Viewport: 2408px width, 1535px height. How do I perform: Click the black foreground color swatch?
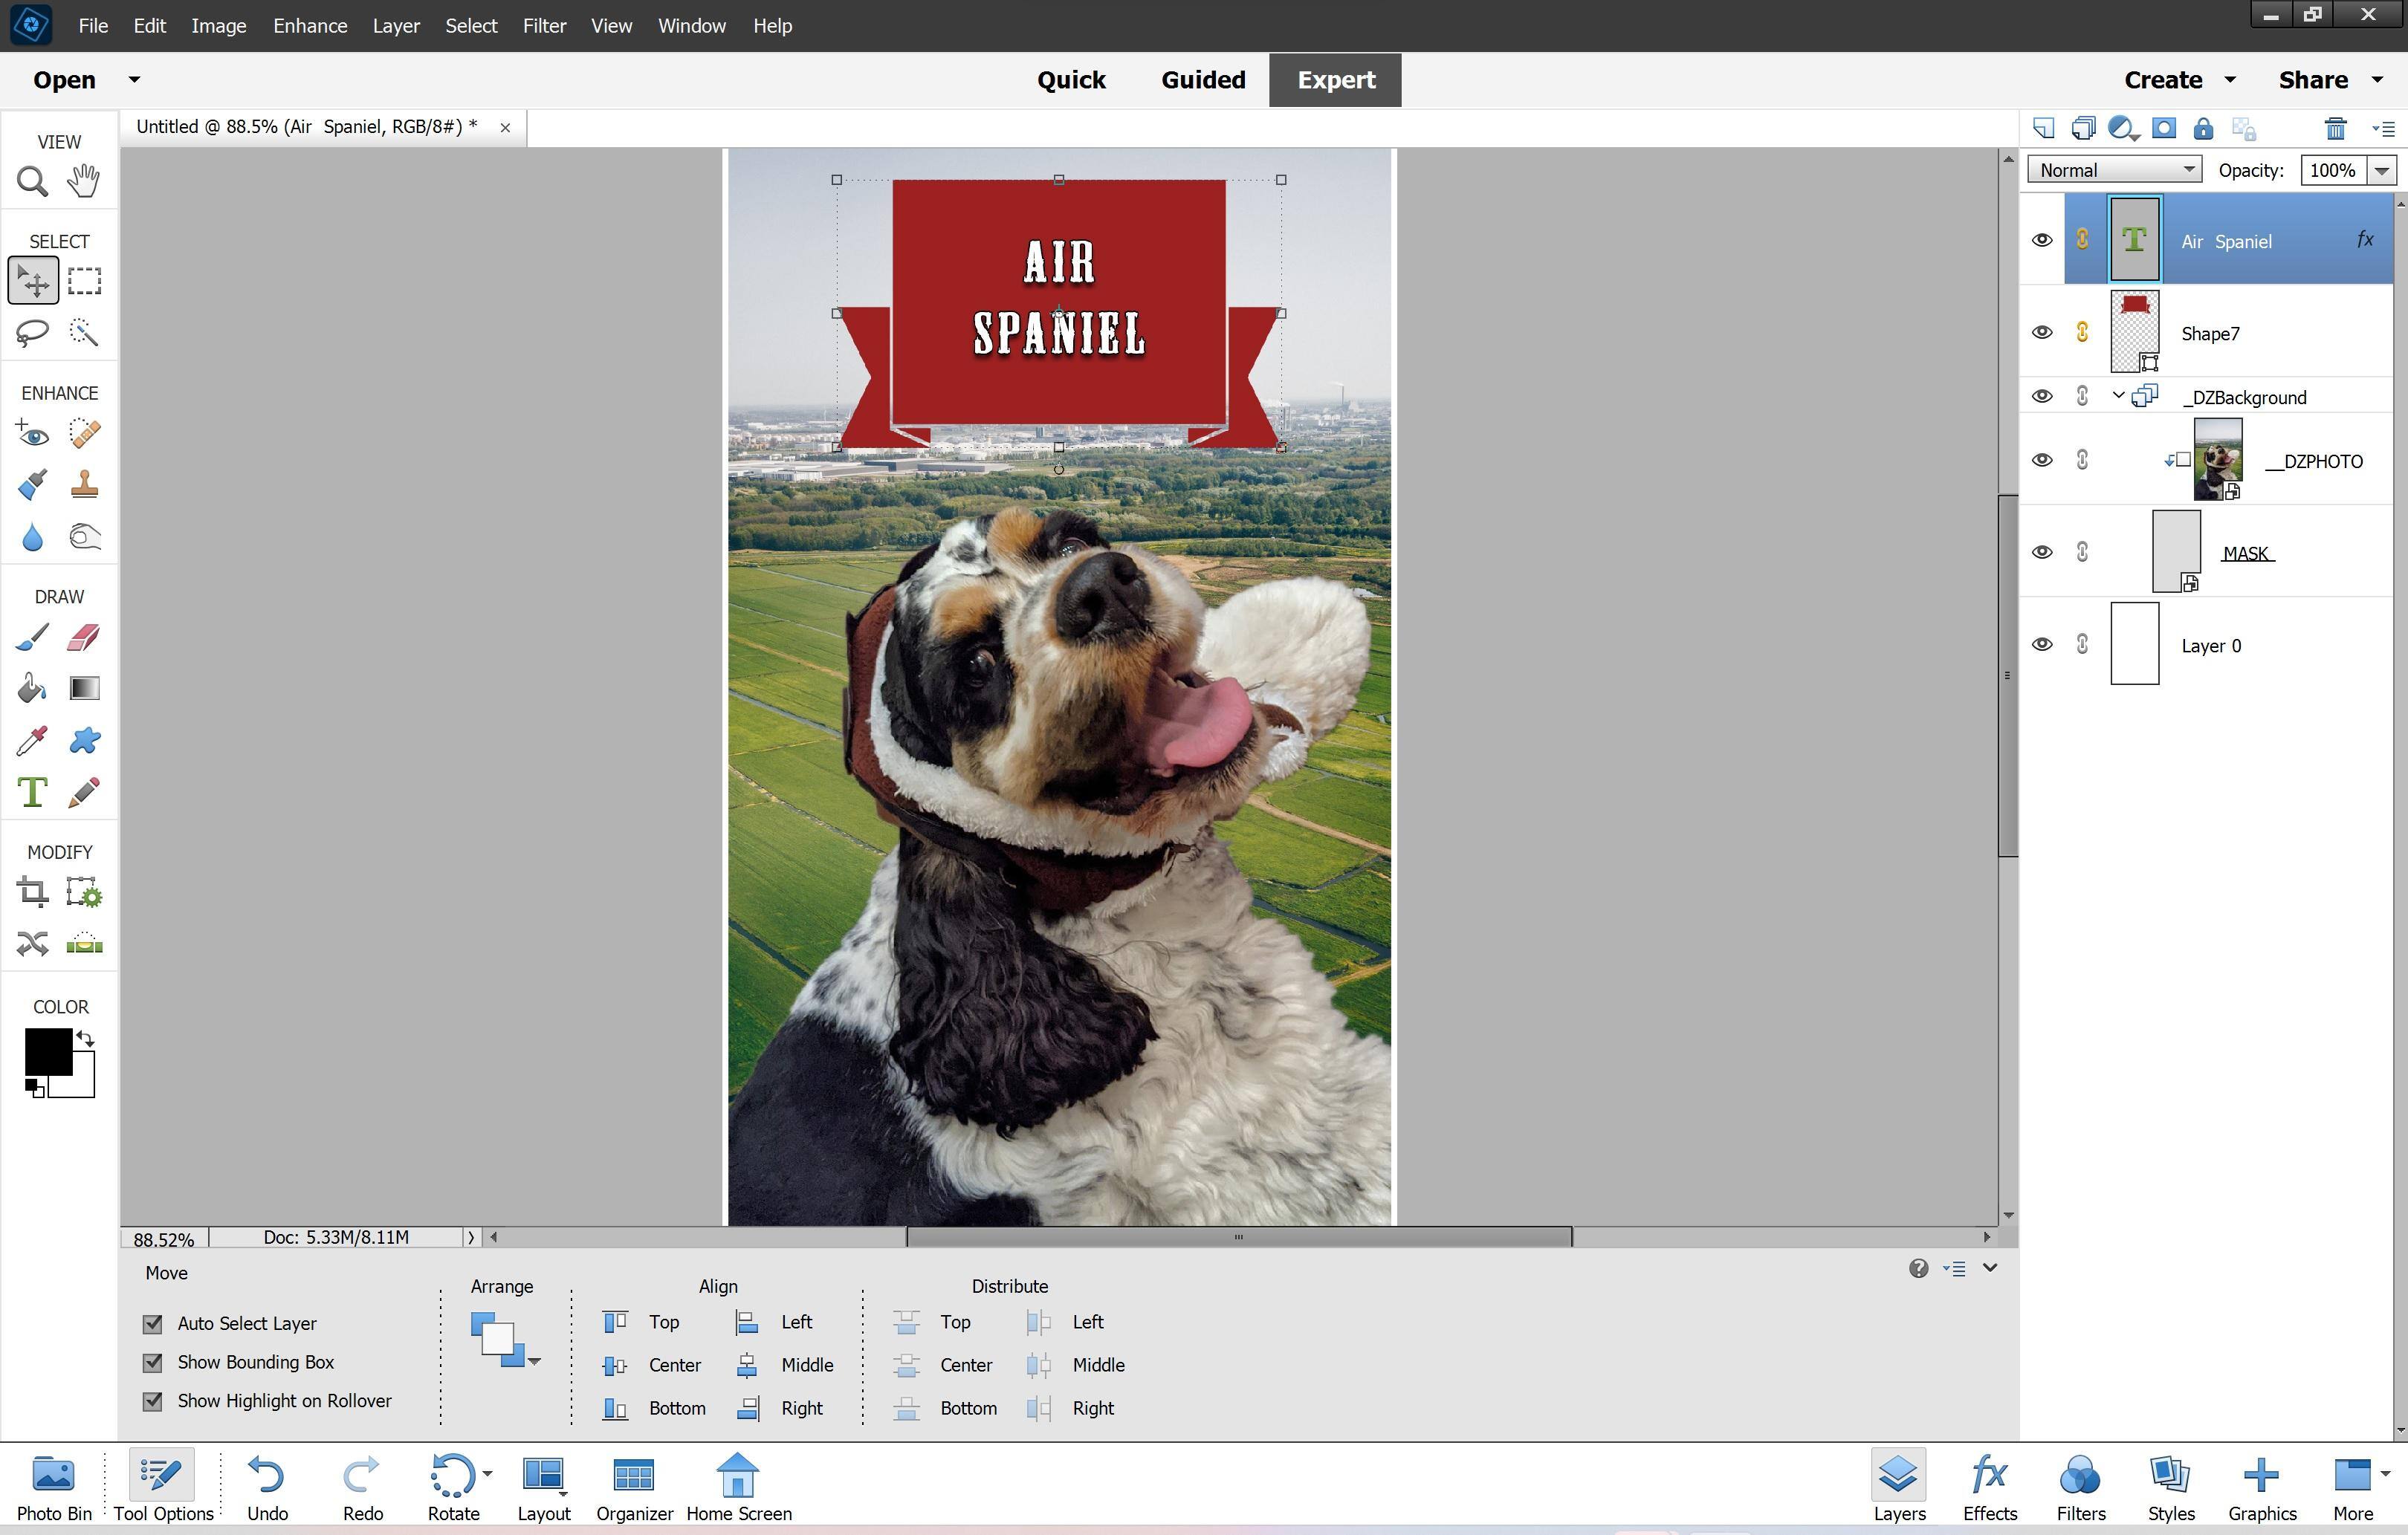tap(48, 1051)
